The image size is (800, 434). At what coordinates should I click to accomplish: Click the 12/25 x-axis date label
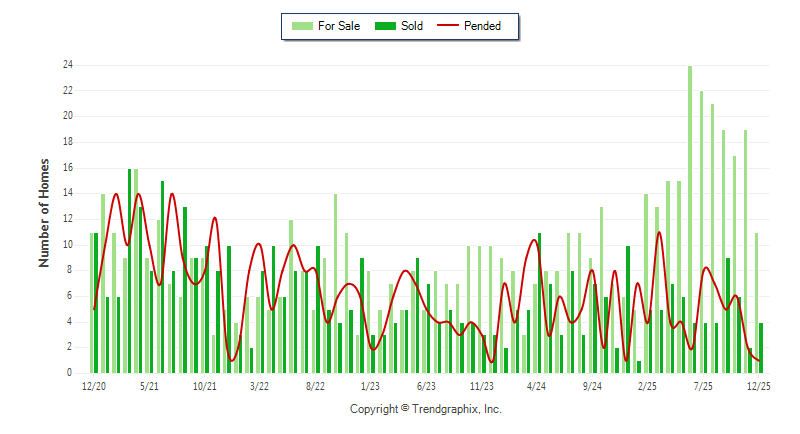tap(758, 386)
